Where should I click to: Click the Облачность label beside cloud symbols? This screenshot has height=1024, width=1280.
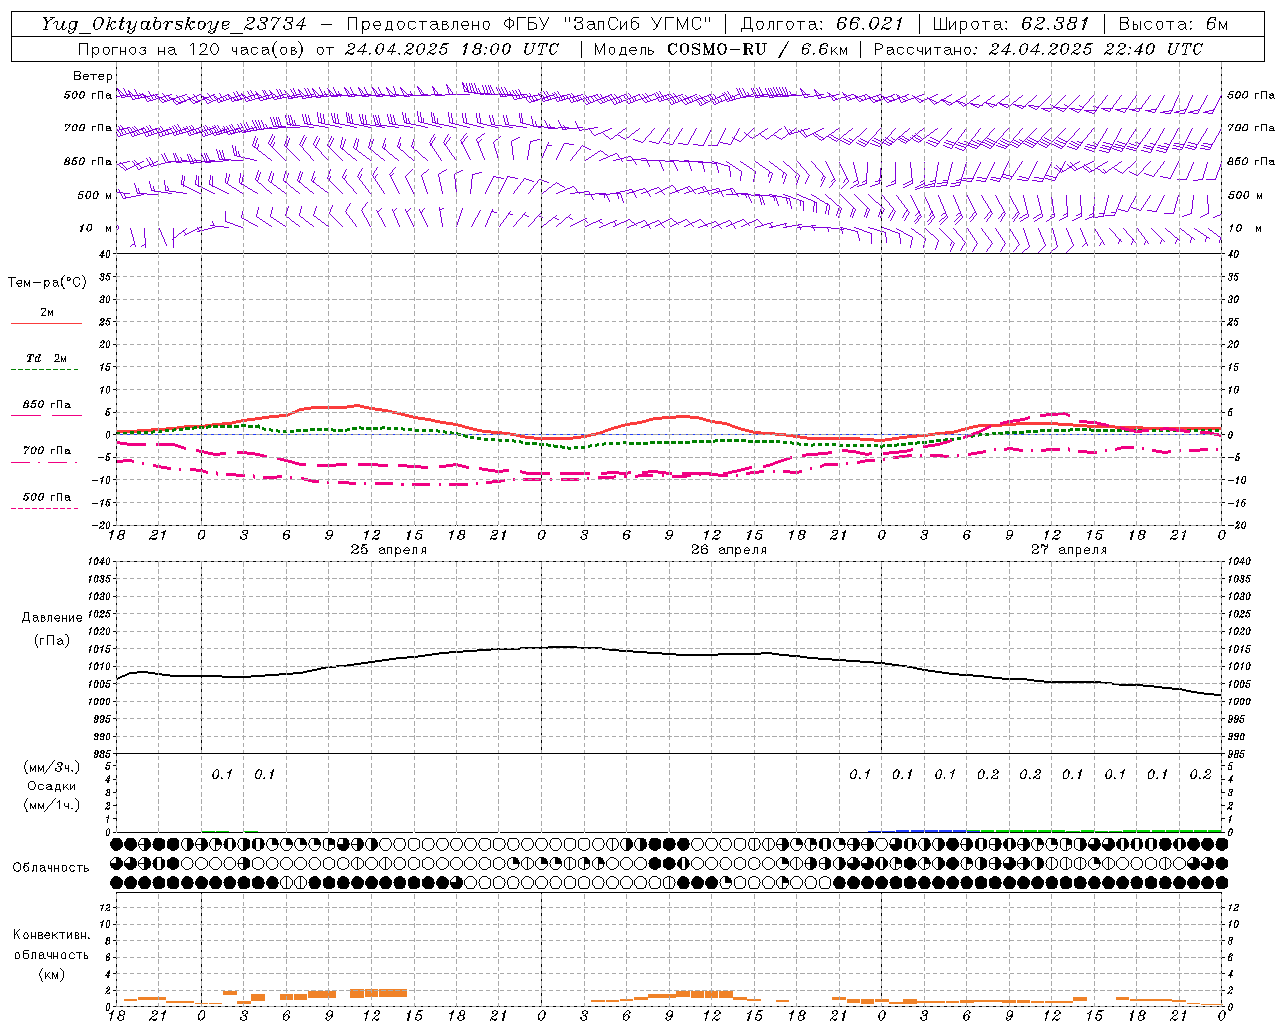point(51,867)
